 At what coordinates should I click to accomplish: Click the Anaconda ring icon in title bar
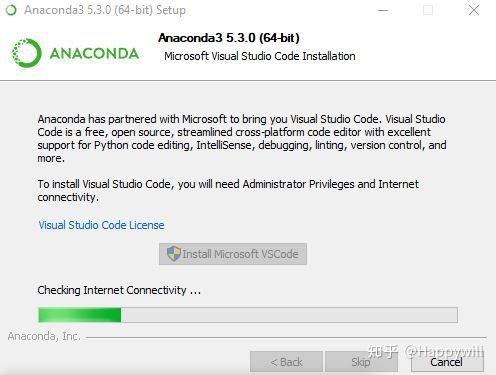point(11,10)
